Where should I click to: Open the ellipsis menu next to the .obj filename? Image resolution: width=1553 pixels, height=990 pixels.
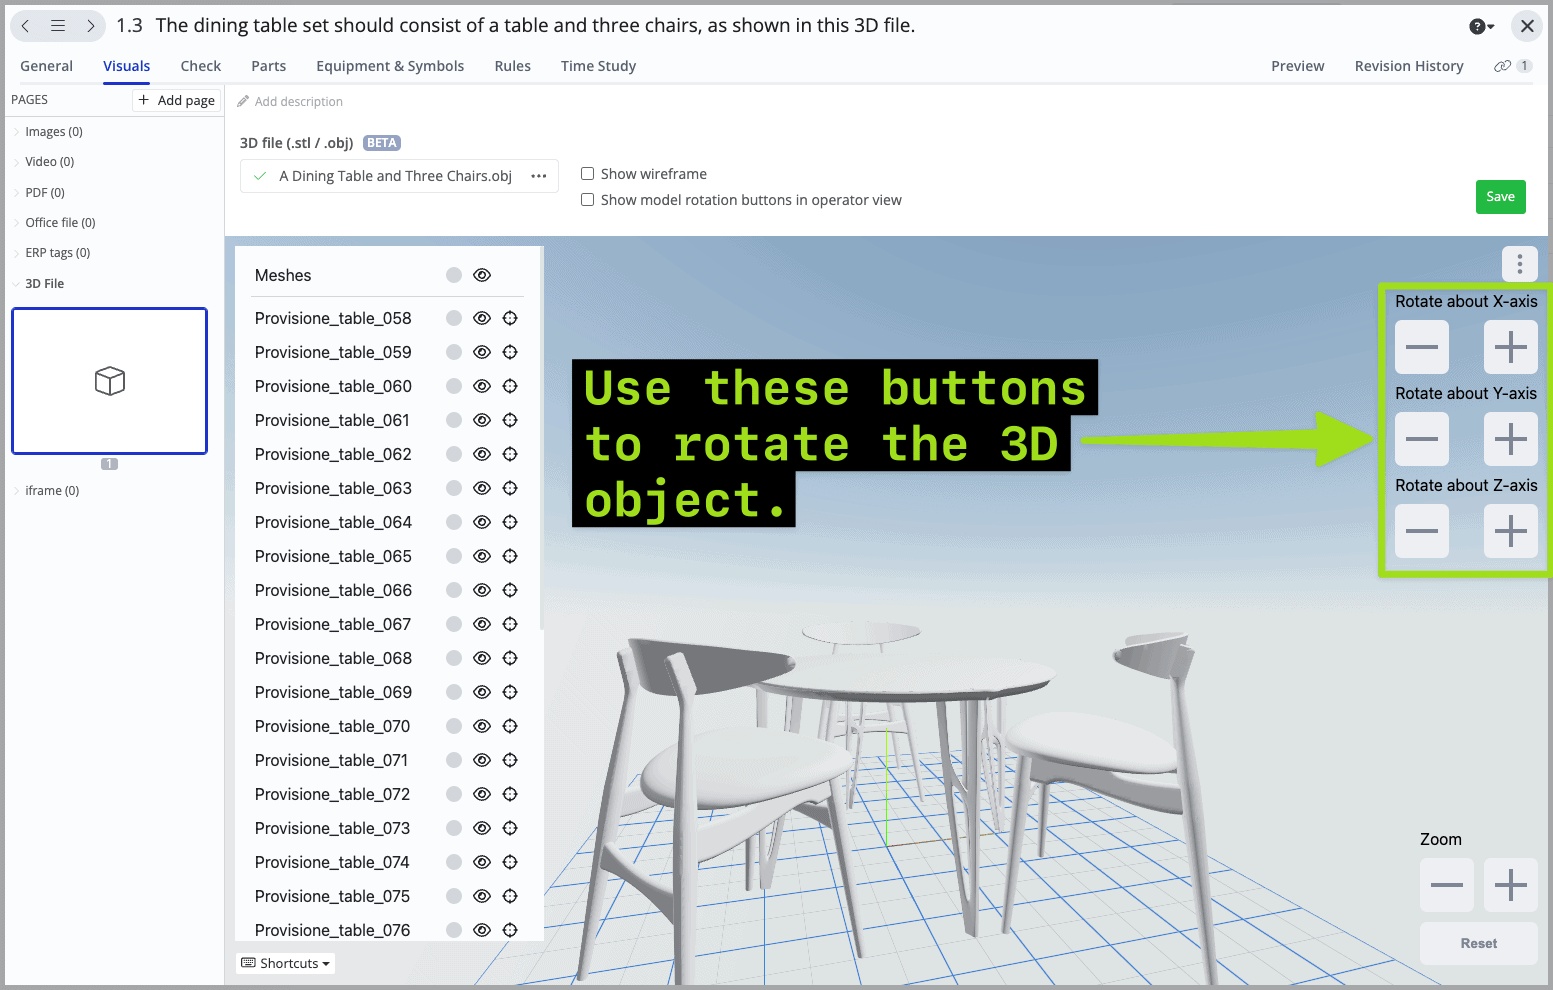click(538, 175)
